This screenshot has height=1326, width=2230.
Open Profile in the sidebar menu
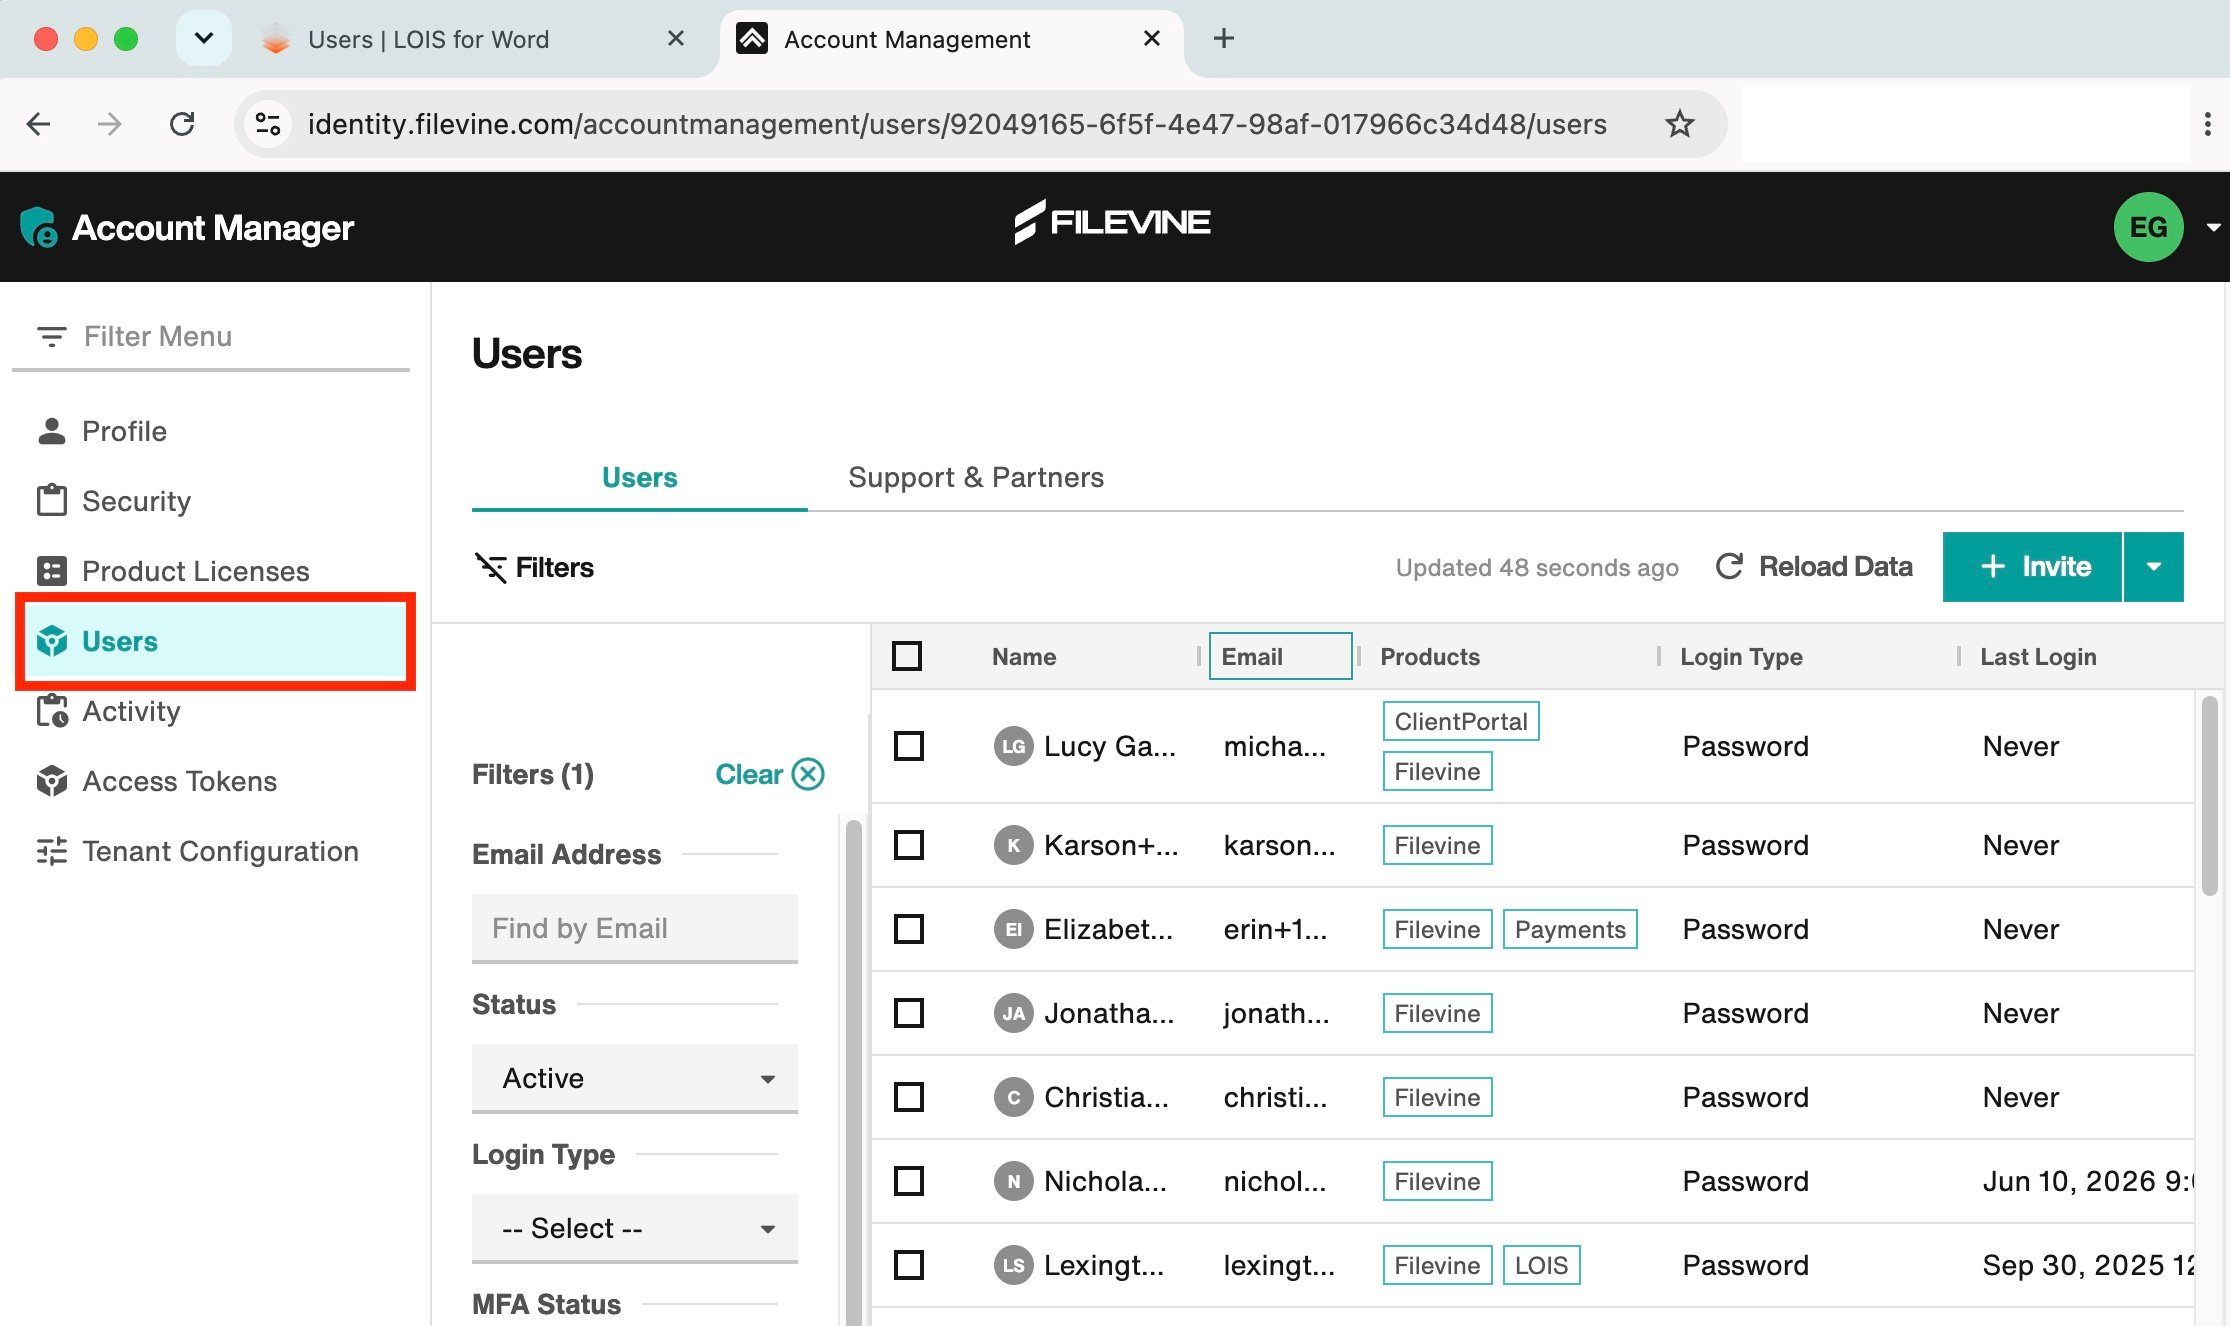124,431
